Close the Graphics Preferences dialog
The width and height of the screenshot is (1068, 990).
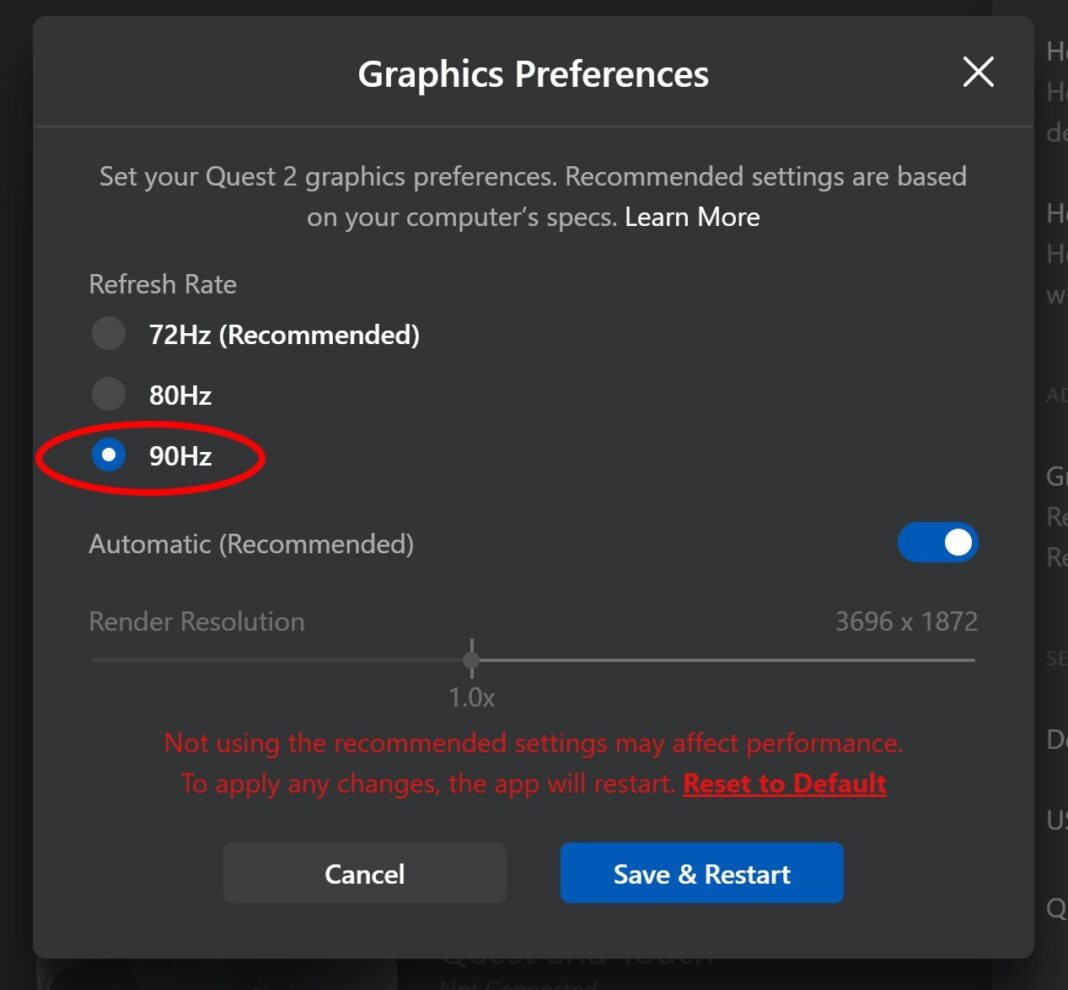point(977,72)
